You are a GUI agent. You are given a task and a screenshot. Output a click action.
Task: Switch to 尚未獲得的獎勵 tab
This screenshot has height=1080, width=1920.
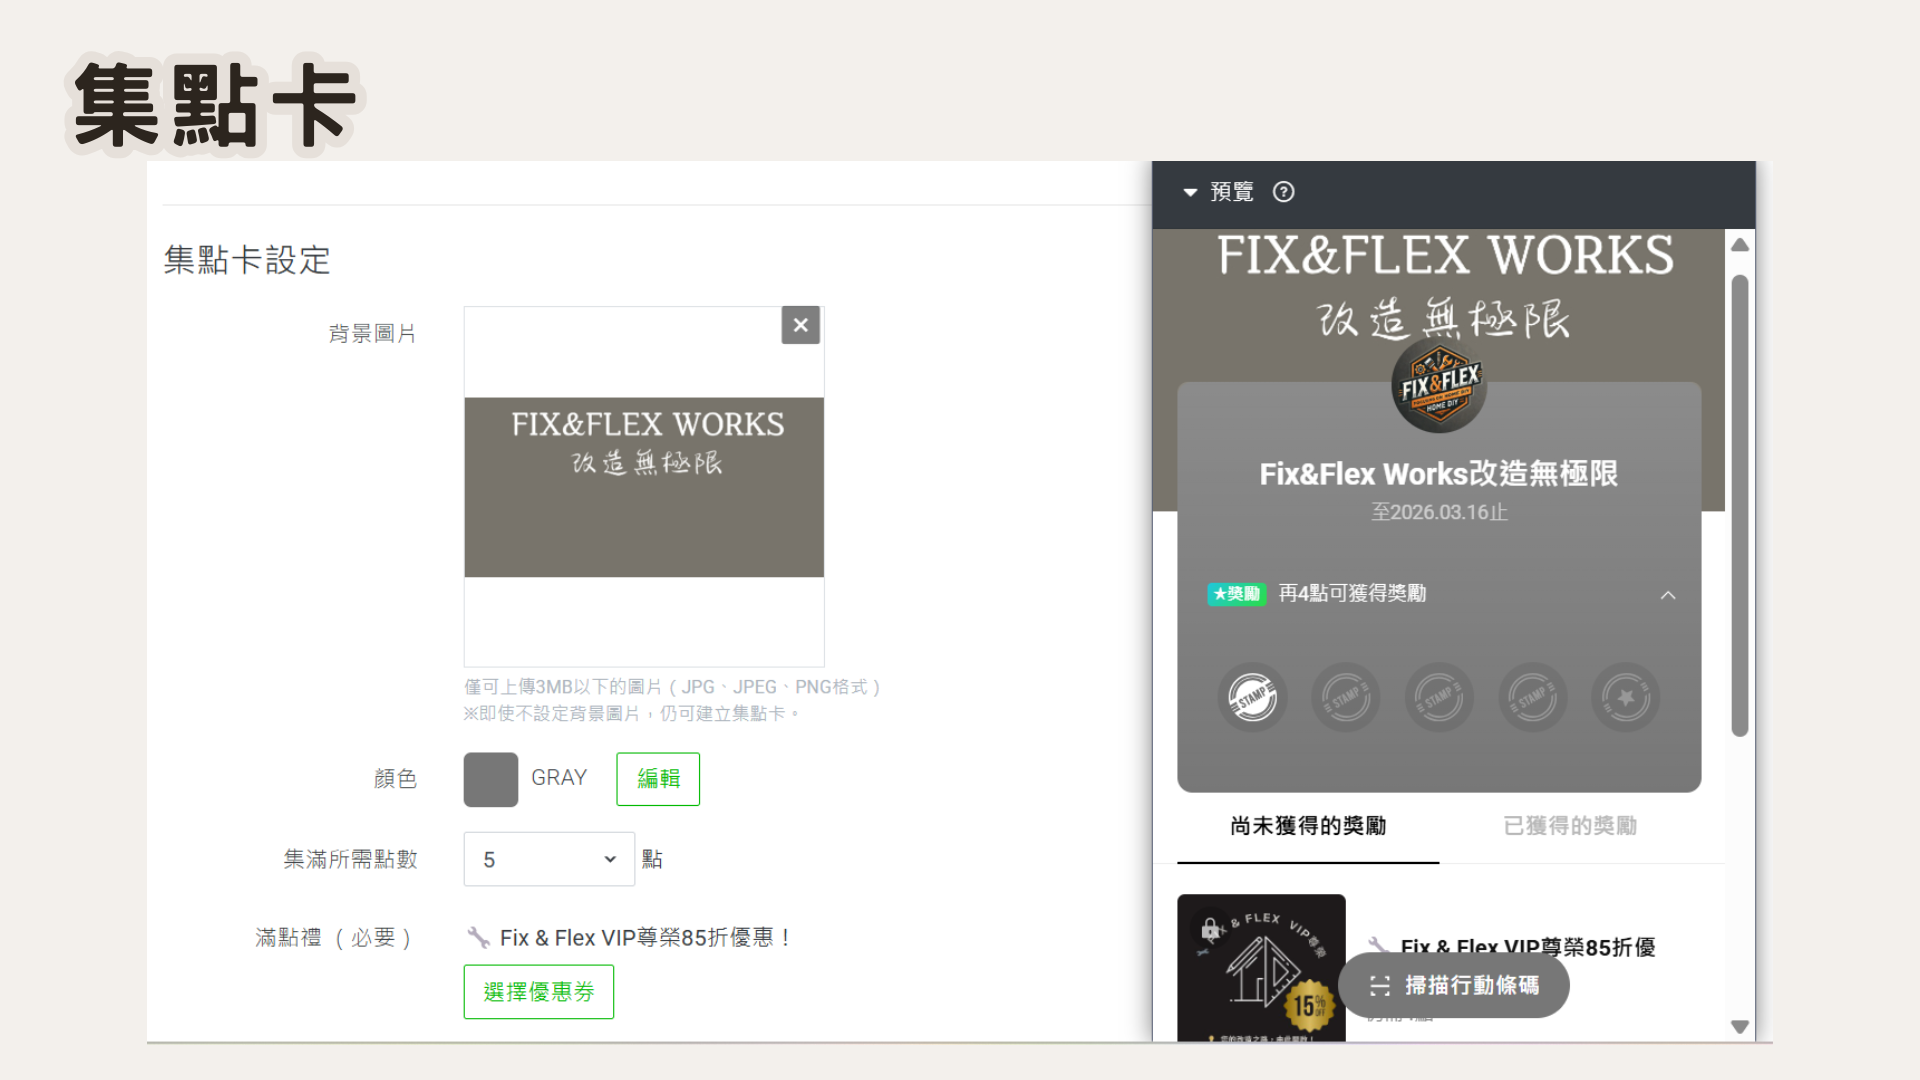[1308, 826]
